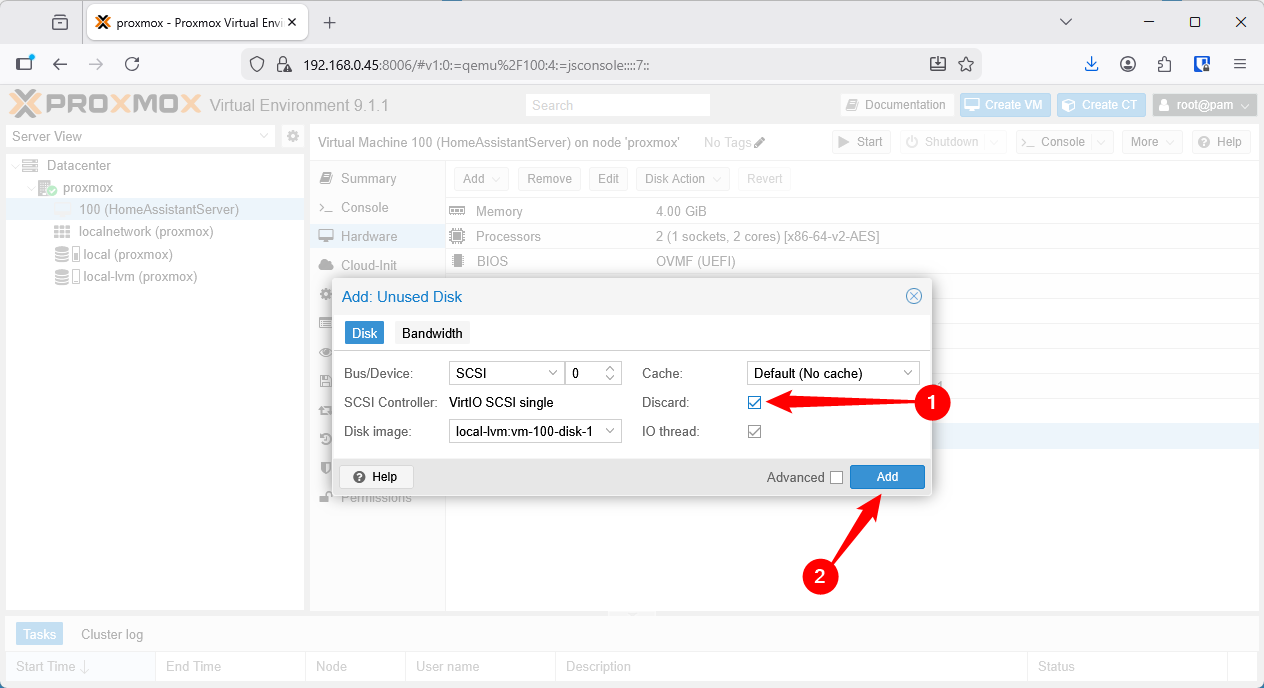Click the Firefox reload page icon
The width and height of the screenshot is (1264, 688).
click(132, 64)
